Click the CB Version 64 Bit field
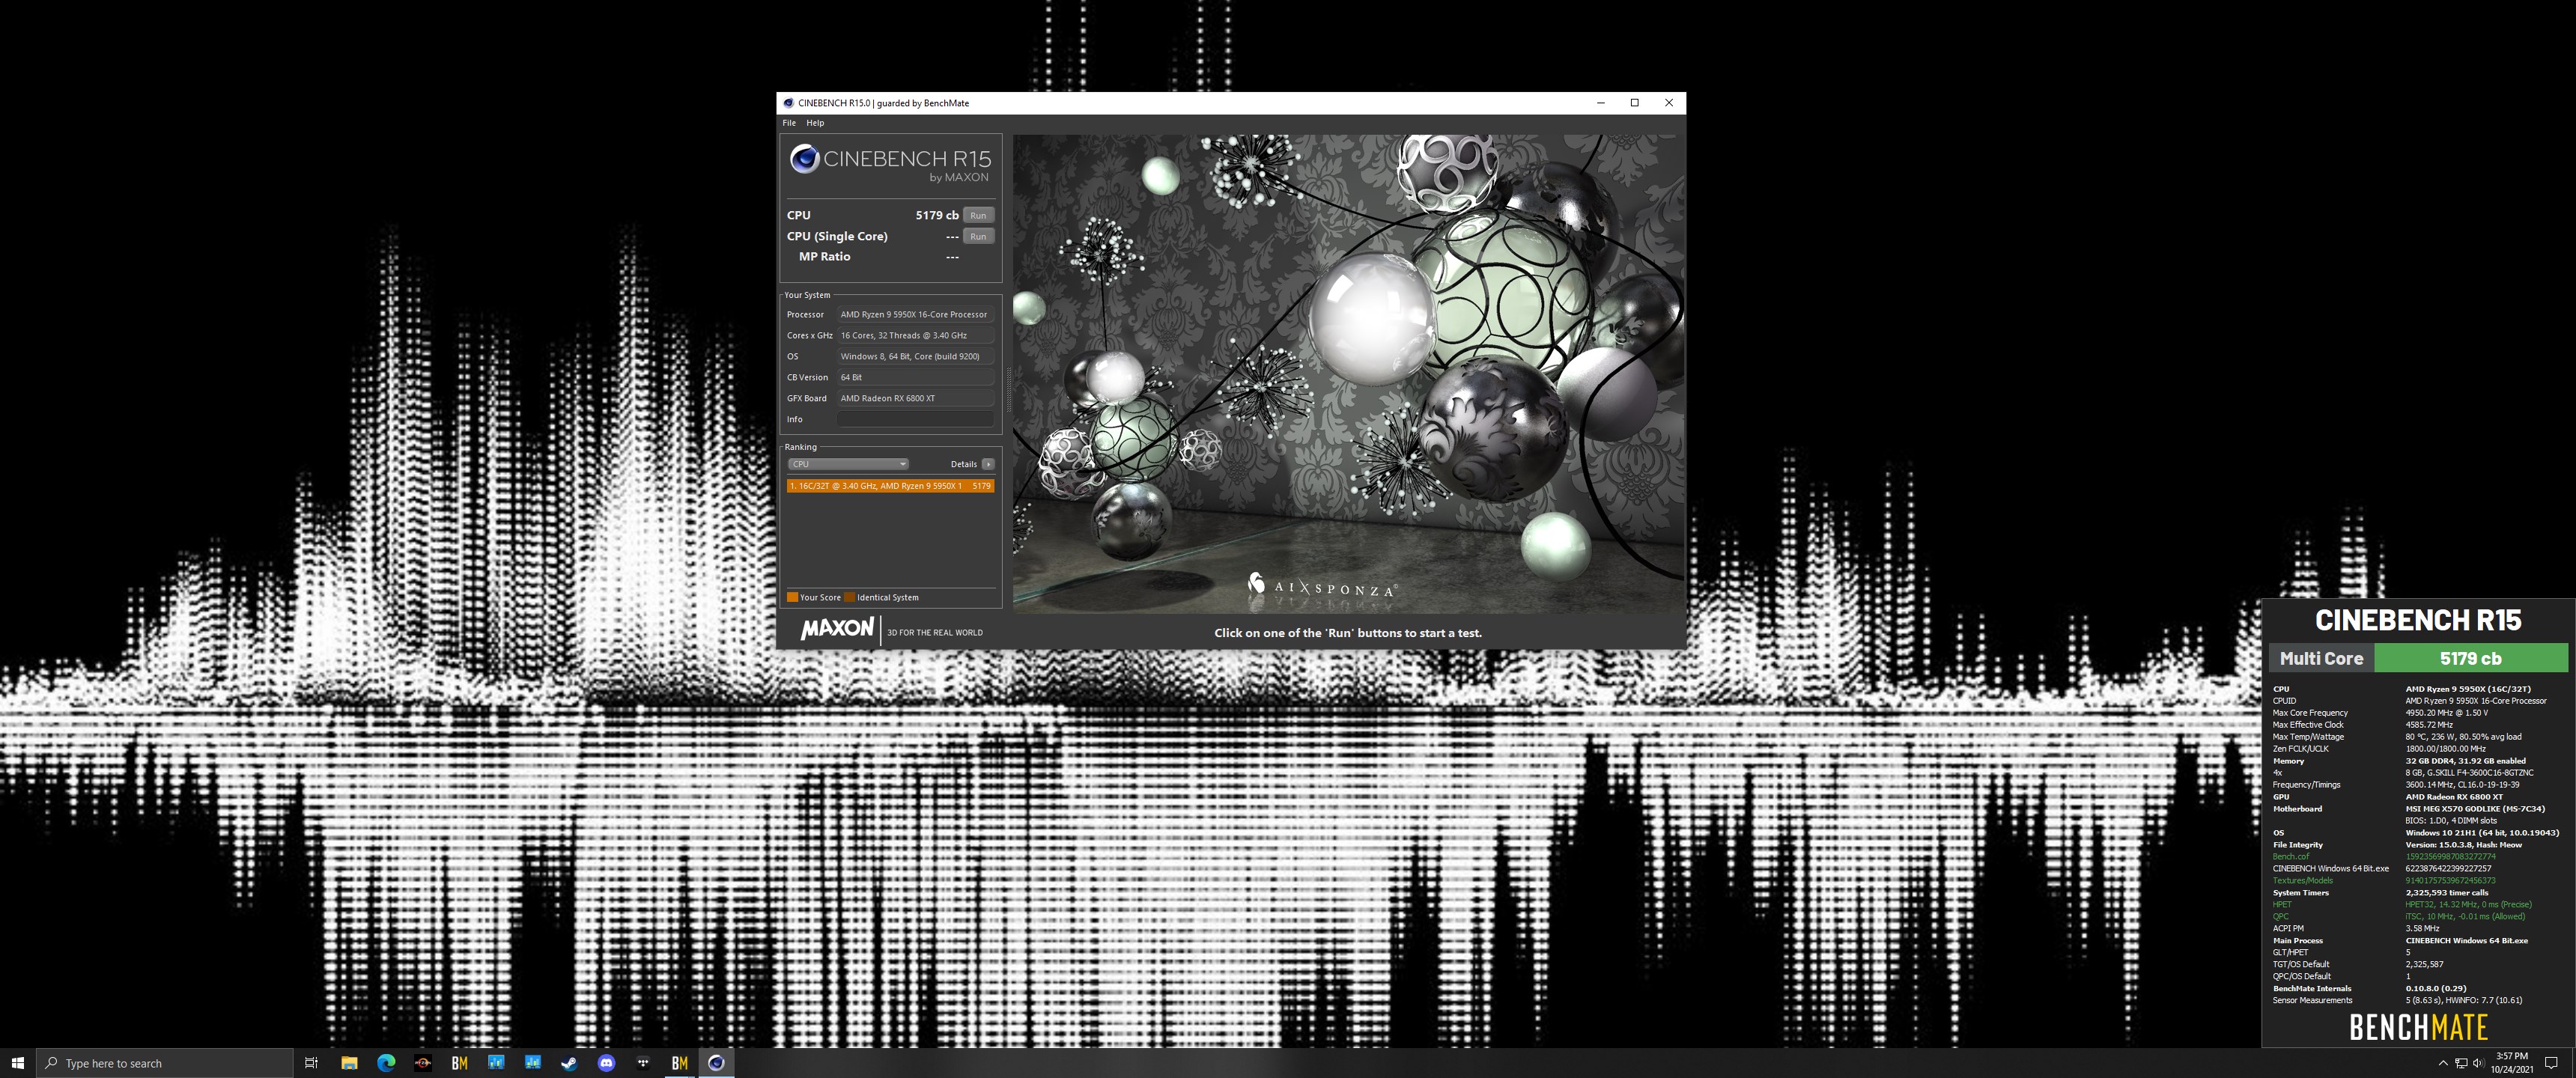The width and height of the screenshot is (2576, 1078). point(915,377)
